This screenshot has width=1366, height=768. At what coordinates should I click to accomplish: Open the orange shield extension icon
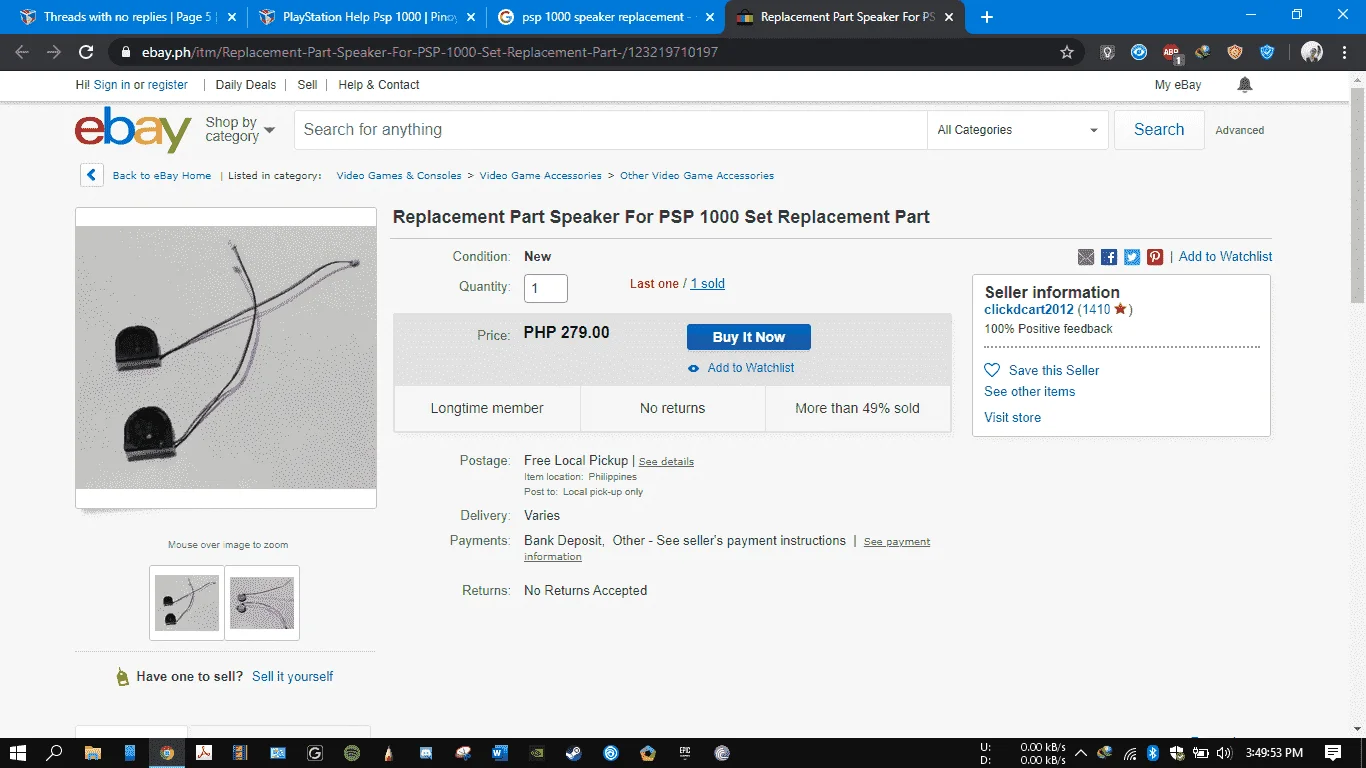1235,52
